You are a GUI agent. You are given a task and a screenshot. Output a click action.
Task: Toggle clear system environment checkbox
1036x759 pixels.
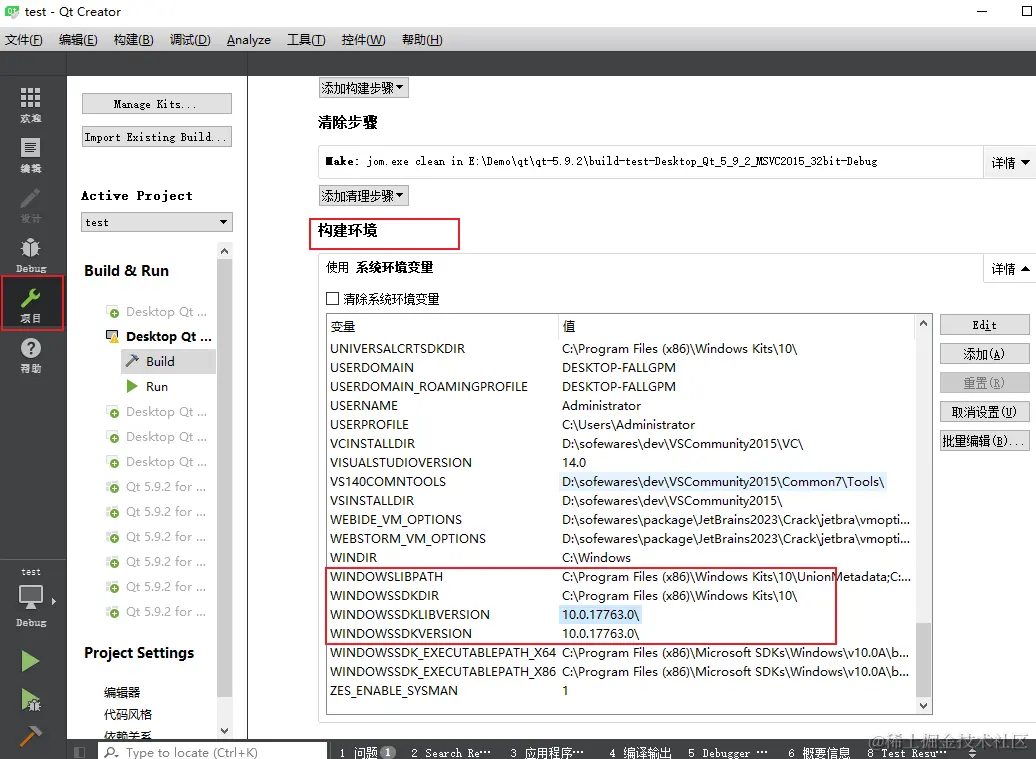(x=332, y=299)
